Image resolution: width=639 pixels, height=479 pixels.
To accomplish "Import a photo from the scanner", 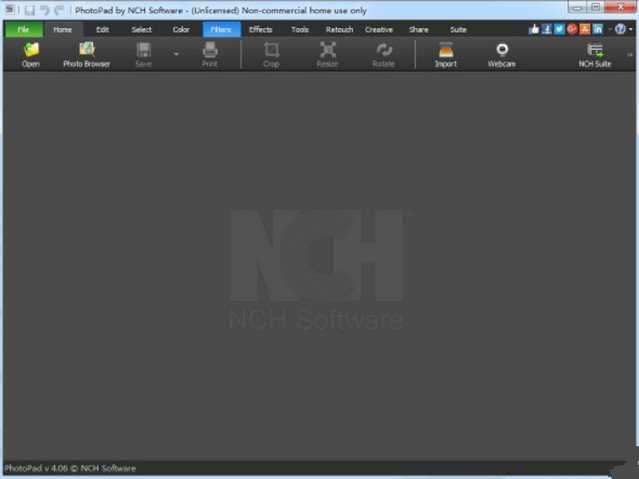I will click(x=446, y=54).
